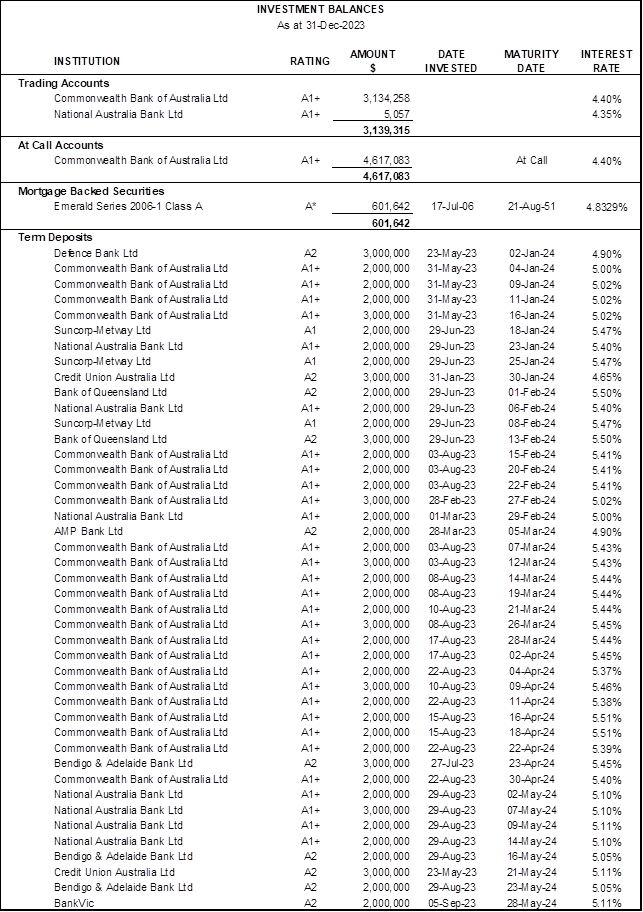The image size is (643, 912).
Task: Click the maturity date 23-May-24
Action: click(x=531, y=888)
